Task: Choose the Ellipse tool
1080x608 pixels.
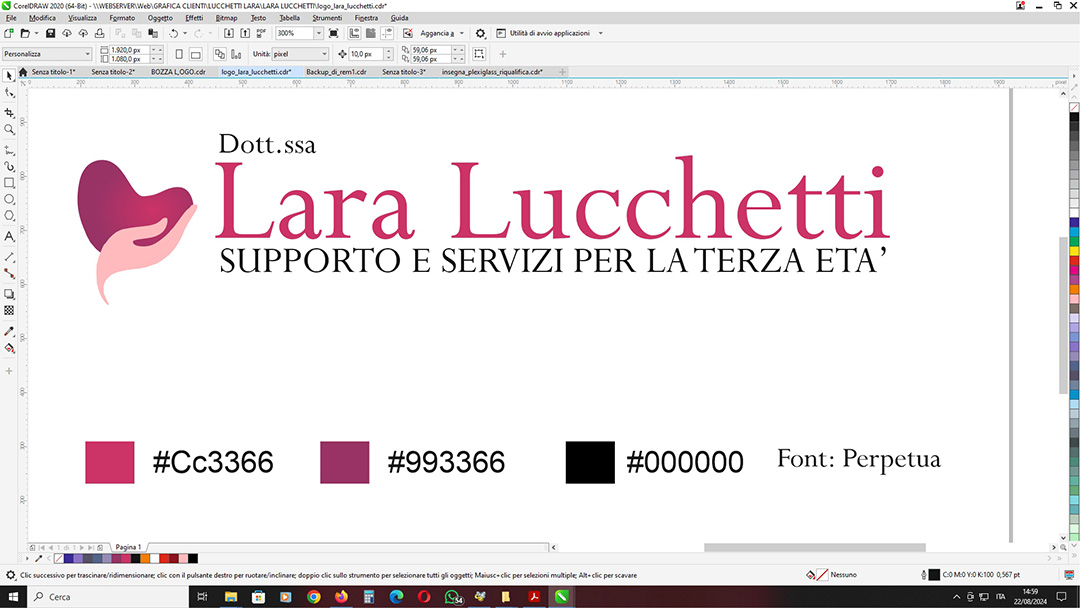Action: (x=9, y=199)
